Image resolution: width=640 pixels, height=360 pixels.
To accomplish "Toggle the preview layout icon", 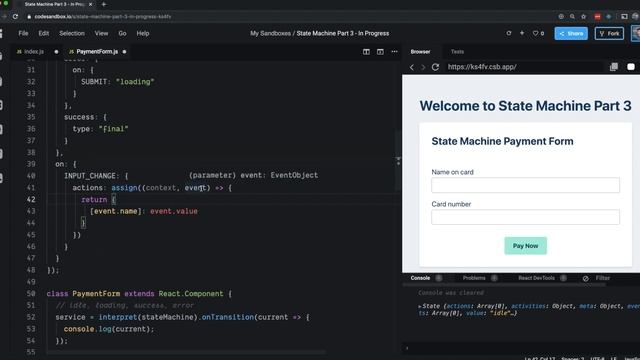I will tap(380, 52).
